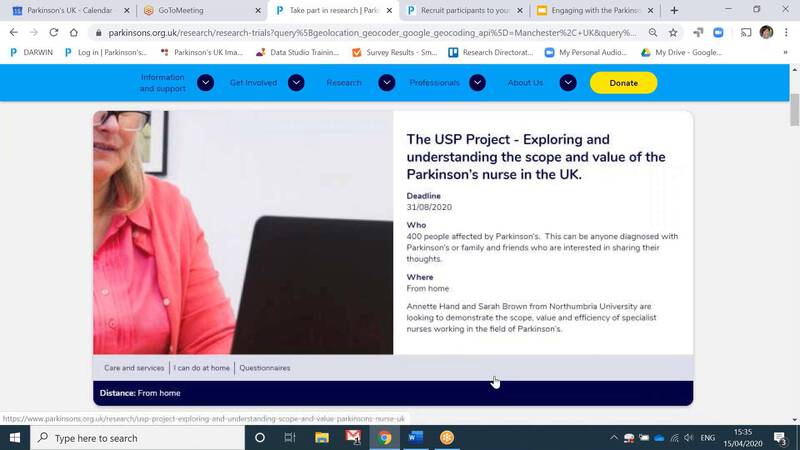Close the Parkinson's UK - Calendar tab
800x450 pixels.
pyautogui.click(x=127, y=10)
